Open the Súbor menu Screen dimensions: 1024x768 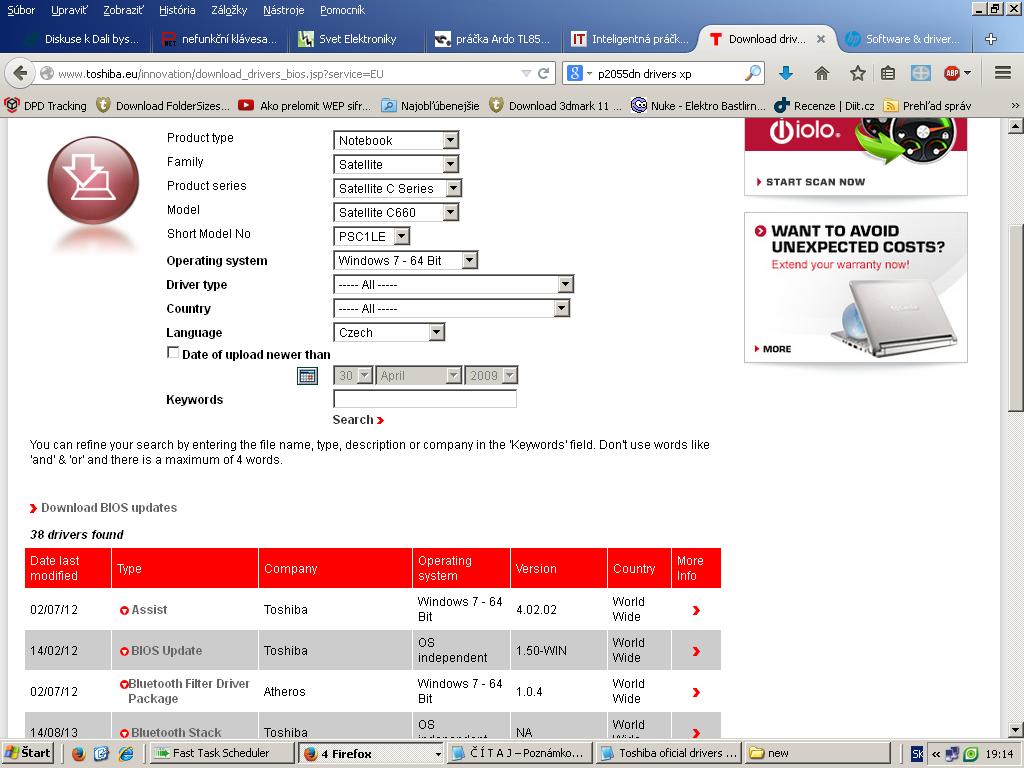(21, 10)
